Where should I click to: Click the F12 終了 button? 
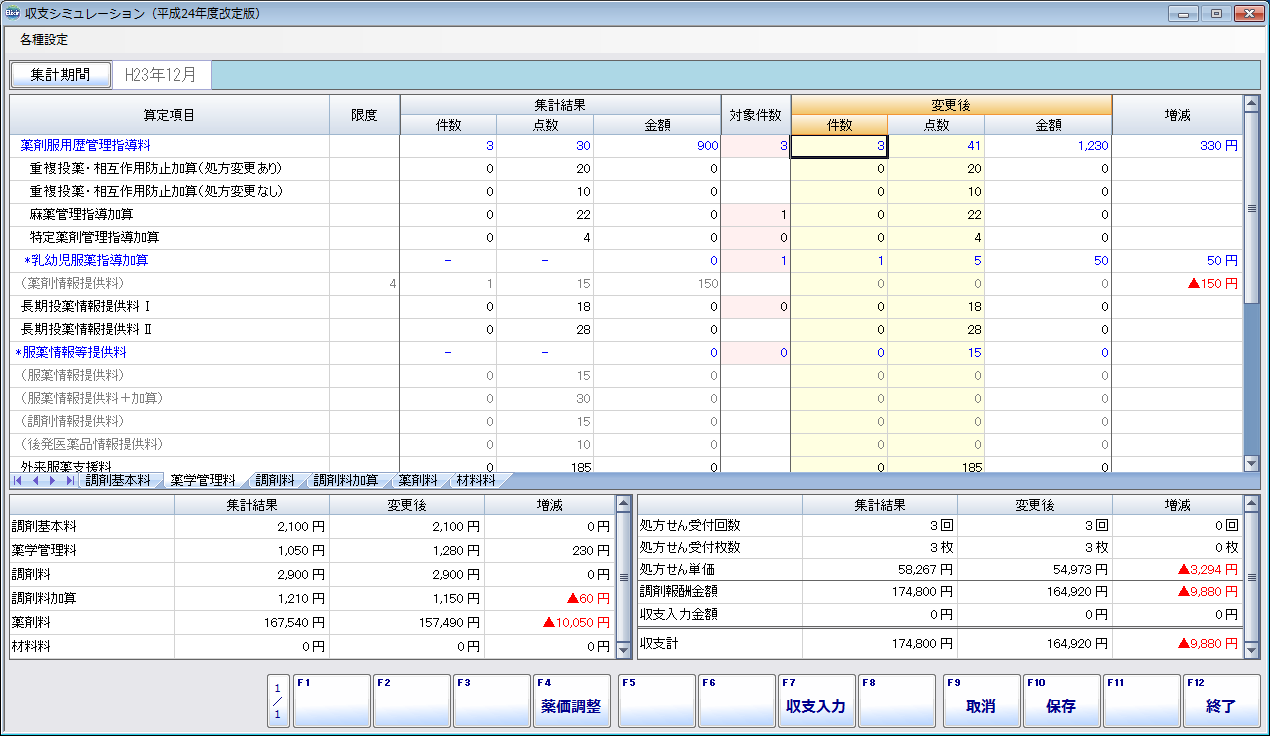pos(1221,701)
